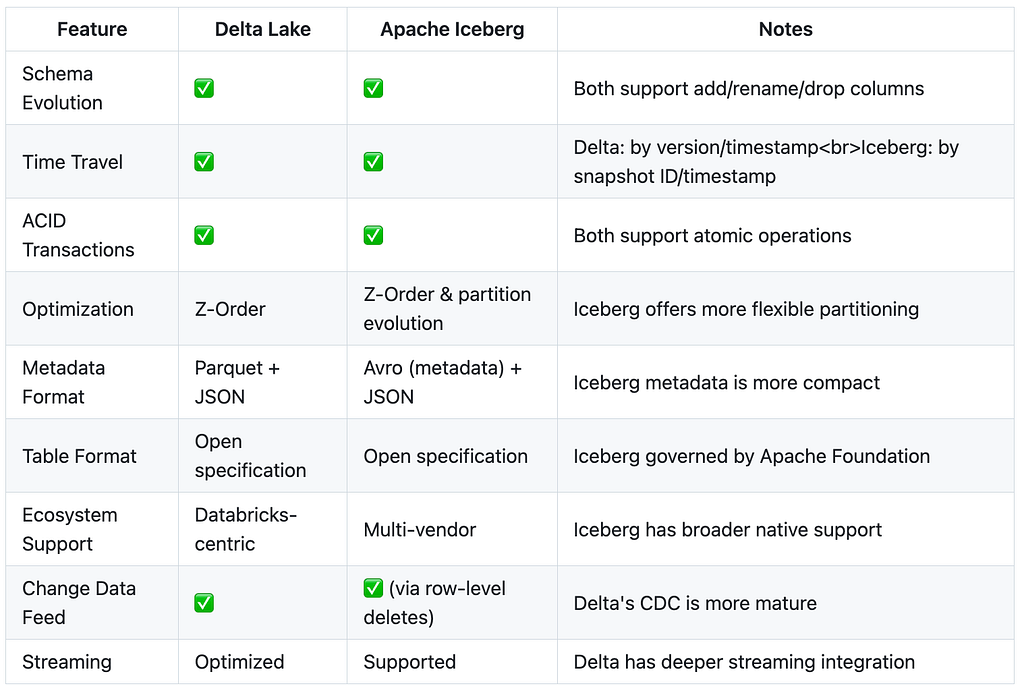Click the Multi-vendor cell
This screenshot has height=691, width=1024.
pos(419,530)
